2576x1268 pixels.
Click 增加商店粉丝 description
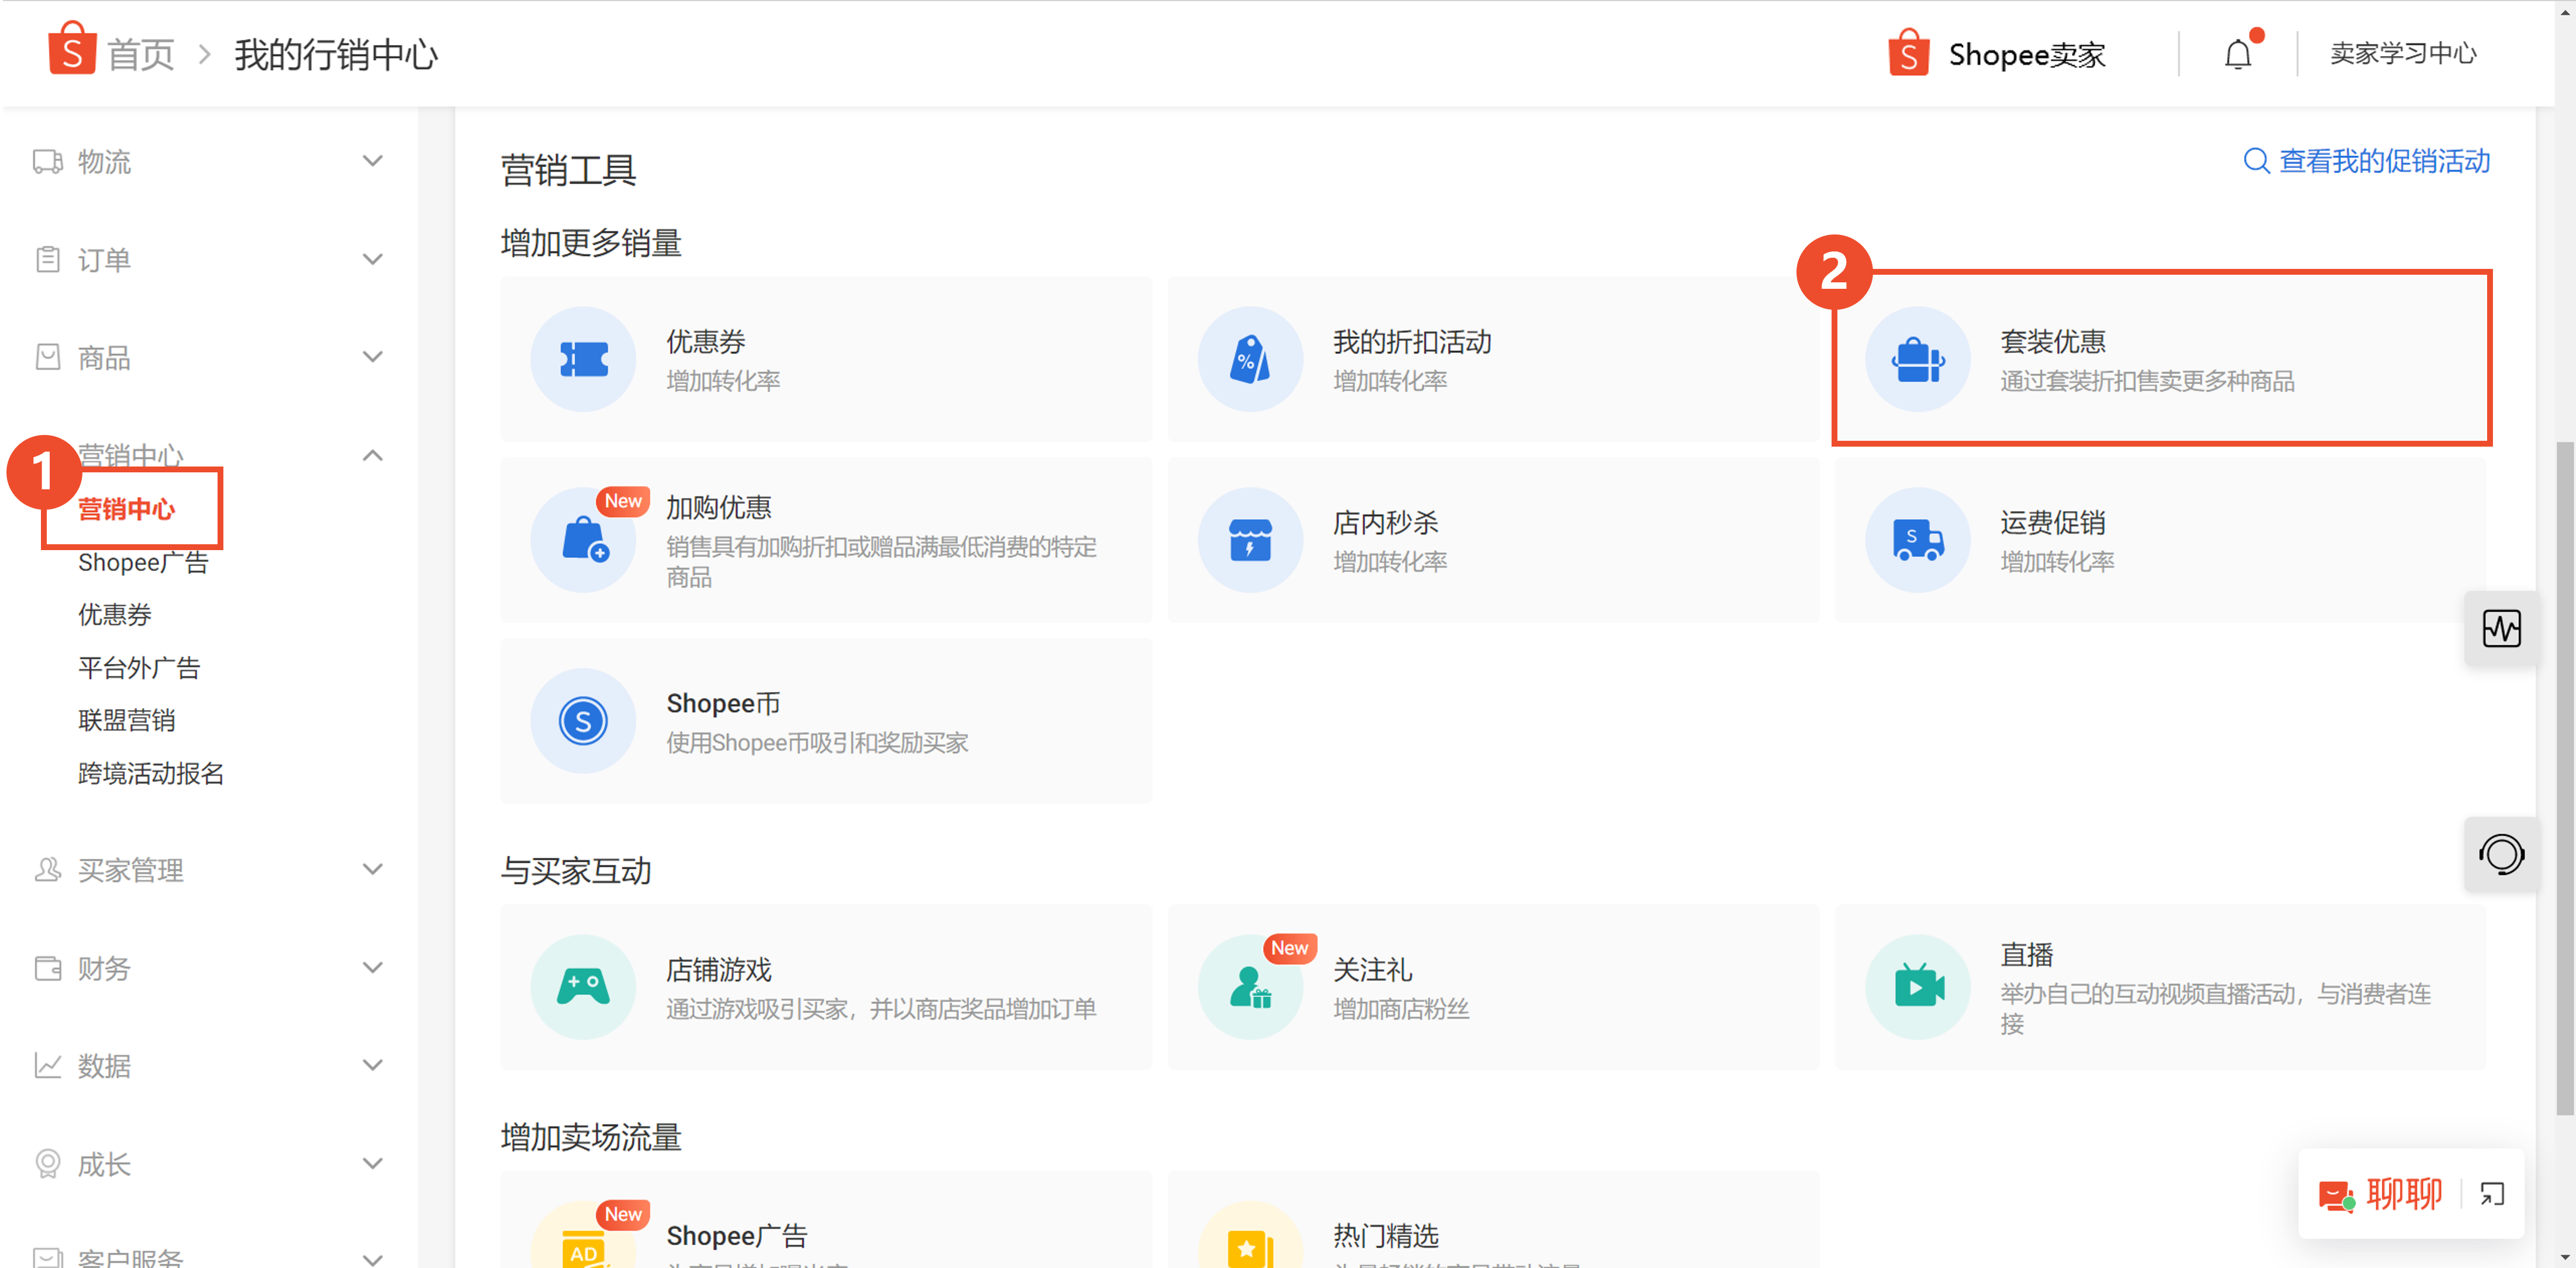[1401, 1008]
